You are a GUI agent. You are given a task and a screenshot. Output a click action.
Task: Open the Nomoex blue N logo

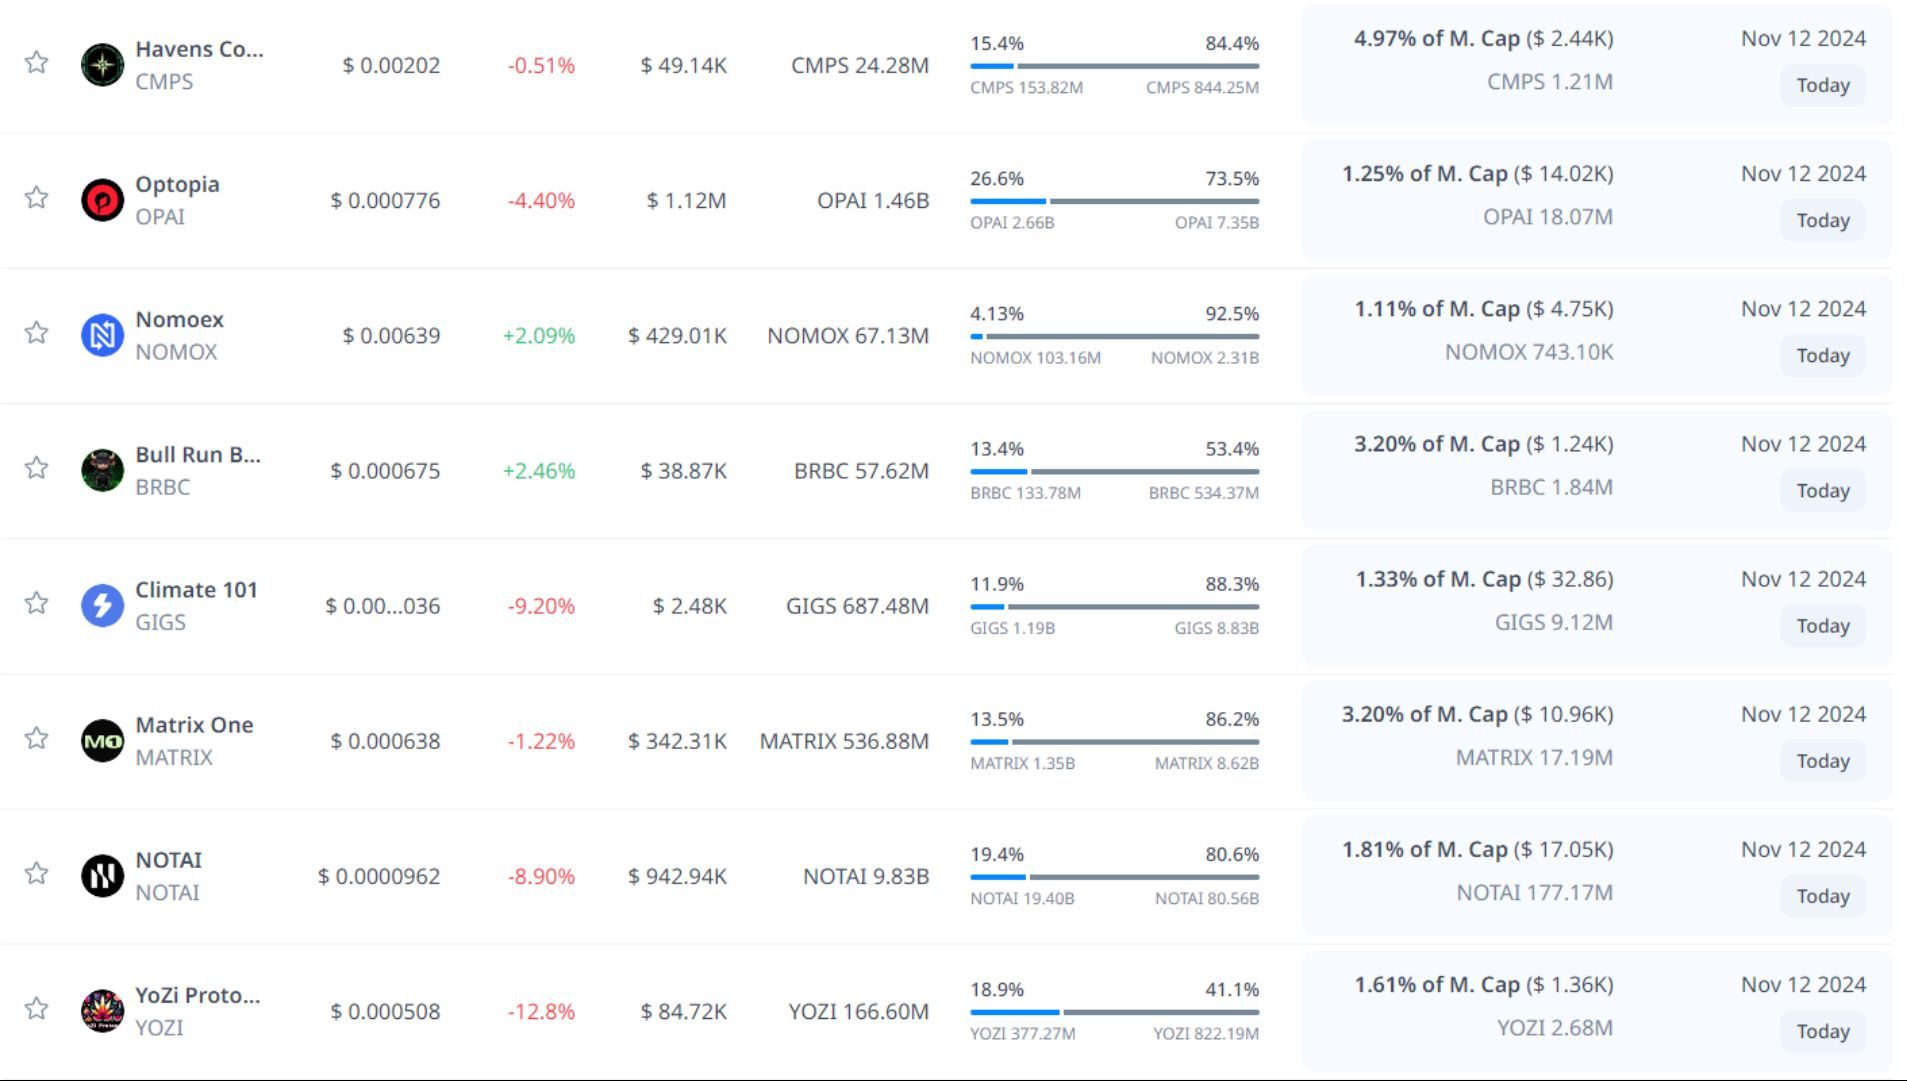coord(102,335)
